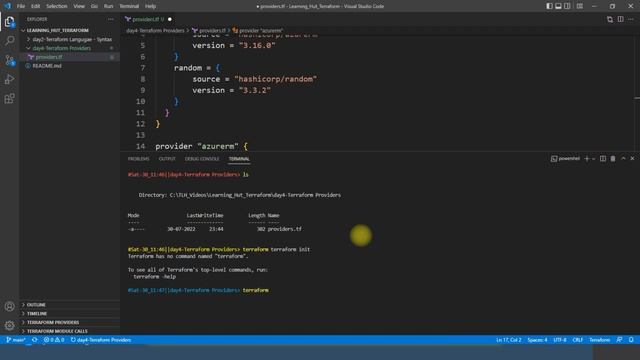Screen dimensions: 640x360
Task: Select the powershell terminal label
Action: 565,159
